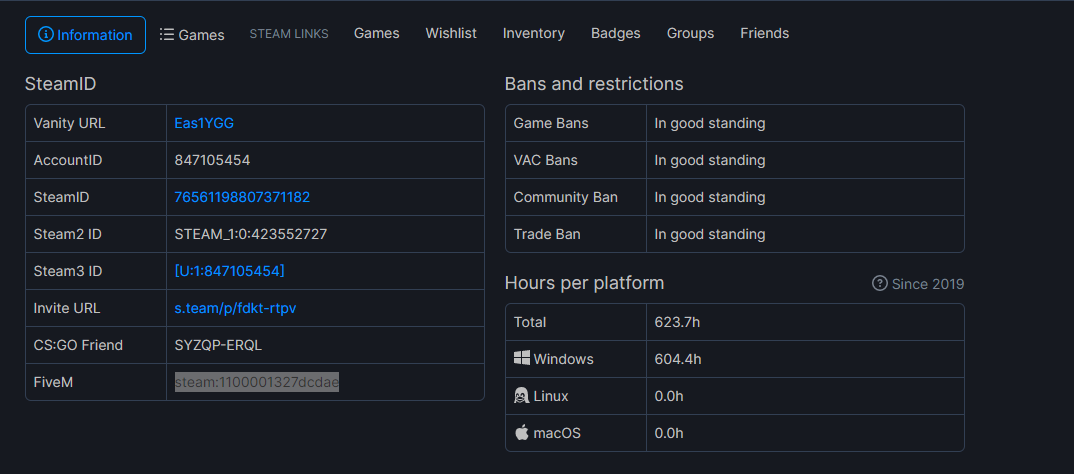The width and height of the screenshot is (1074, 474).
Task: Click the list icon beside Games tab
Action: coord(166,34)
